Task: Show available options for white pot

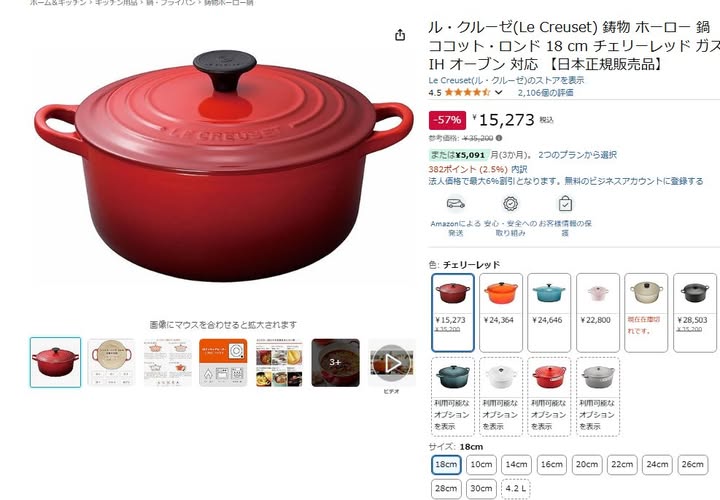Action: click(x=501, y=397)
